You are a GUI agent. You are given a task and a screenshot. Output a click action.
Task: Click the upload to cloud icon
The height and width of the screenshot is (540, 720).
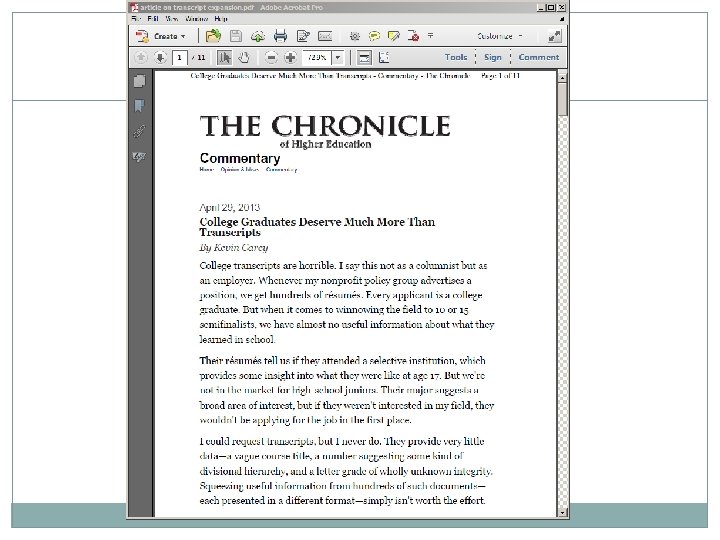point(258,36)
